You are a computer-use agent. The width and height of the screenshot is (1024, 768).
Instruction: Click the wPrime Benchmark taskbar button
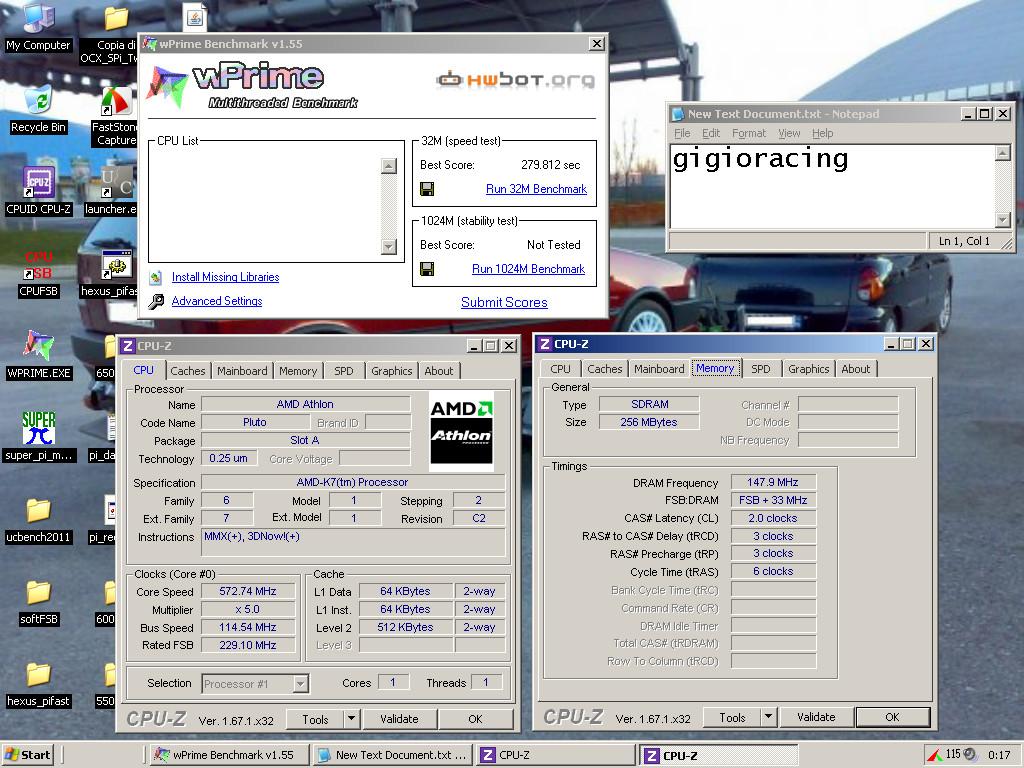click(229, 755)
